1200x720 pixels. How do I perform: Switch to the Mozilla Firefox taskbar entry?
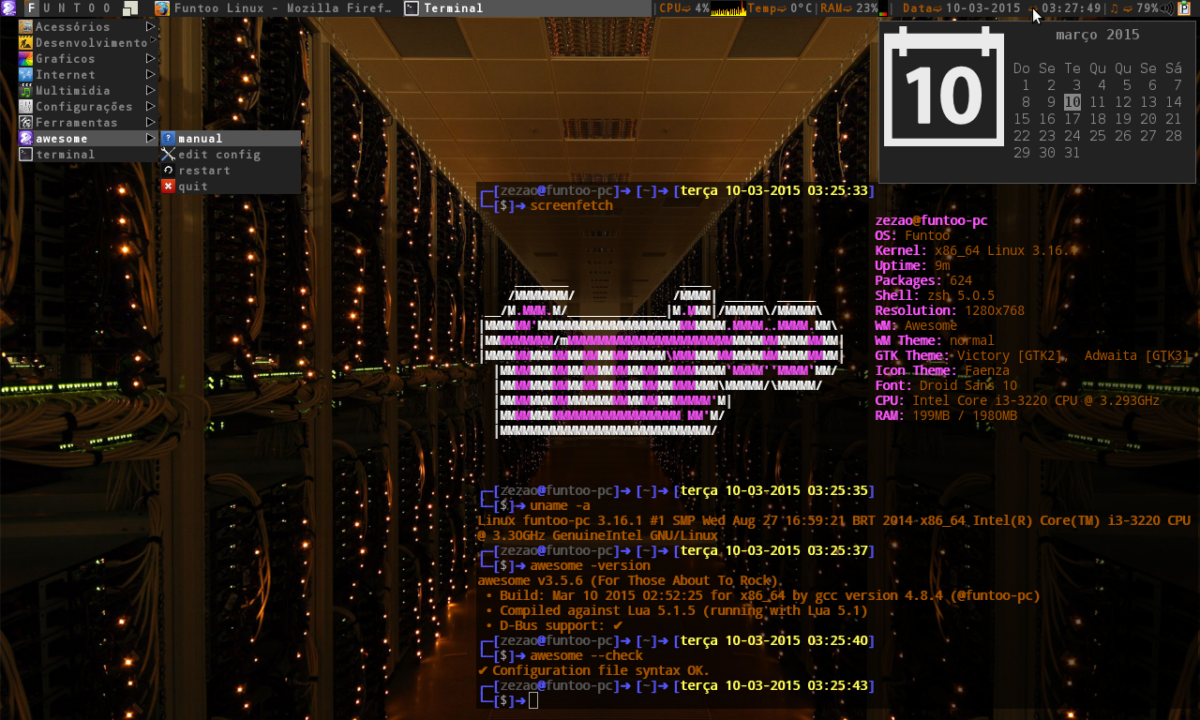275,8
